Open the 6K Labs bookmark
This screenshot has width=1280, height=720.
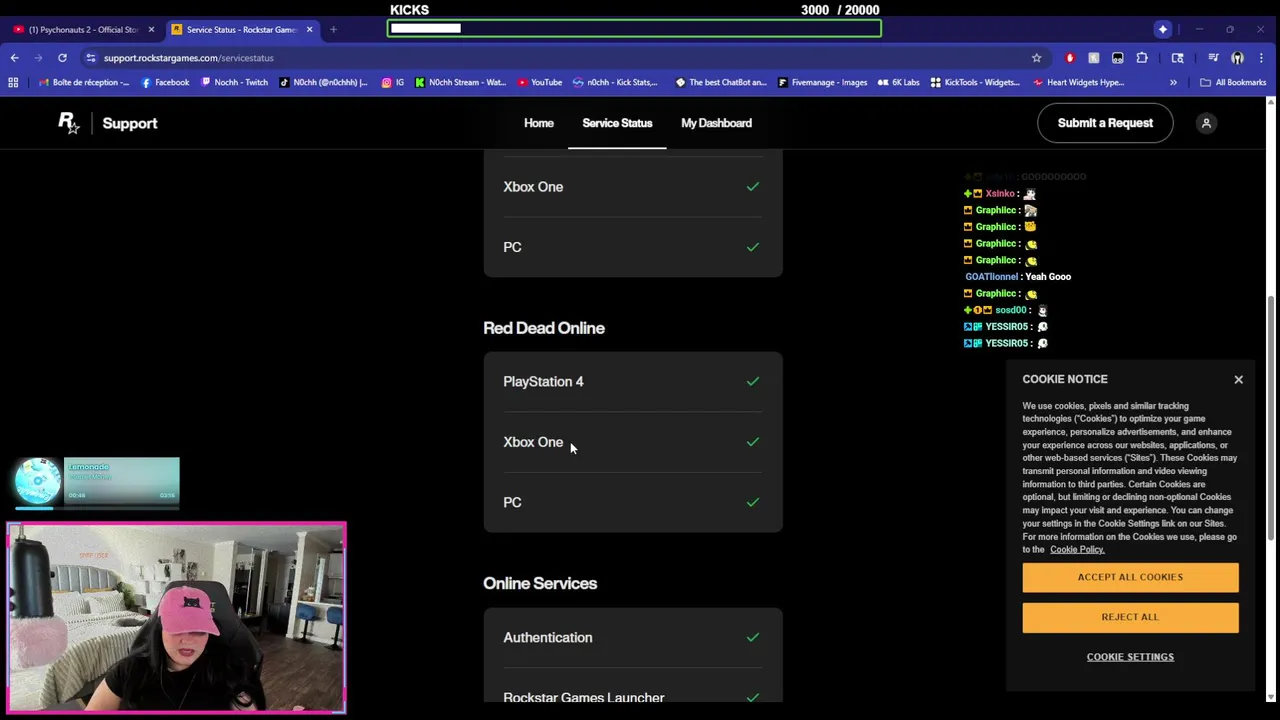(898, 82)
